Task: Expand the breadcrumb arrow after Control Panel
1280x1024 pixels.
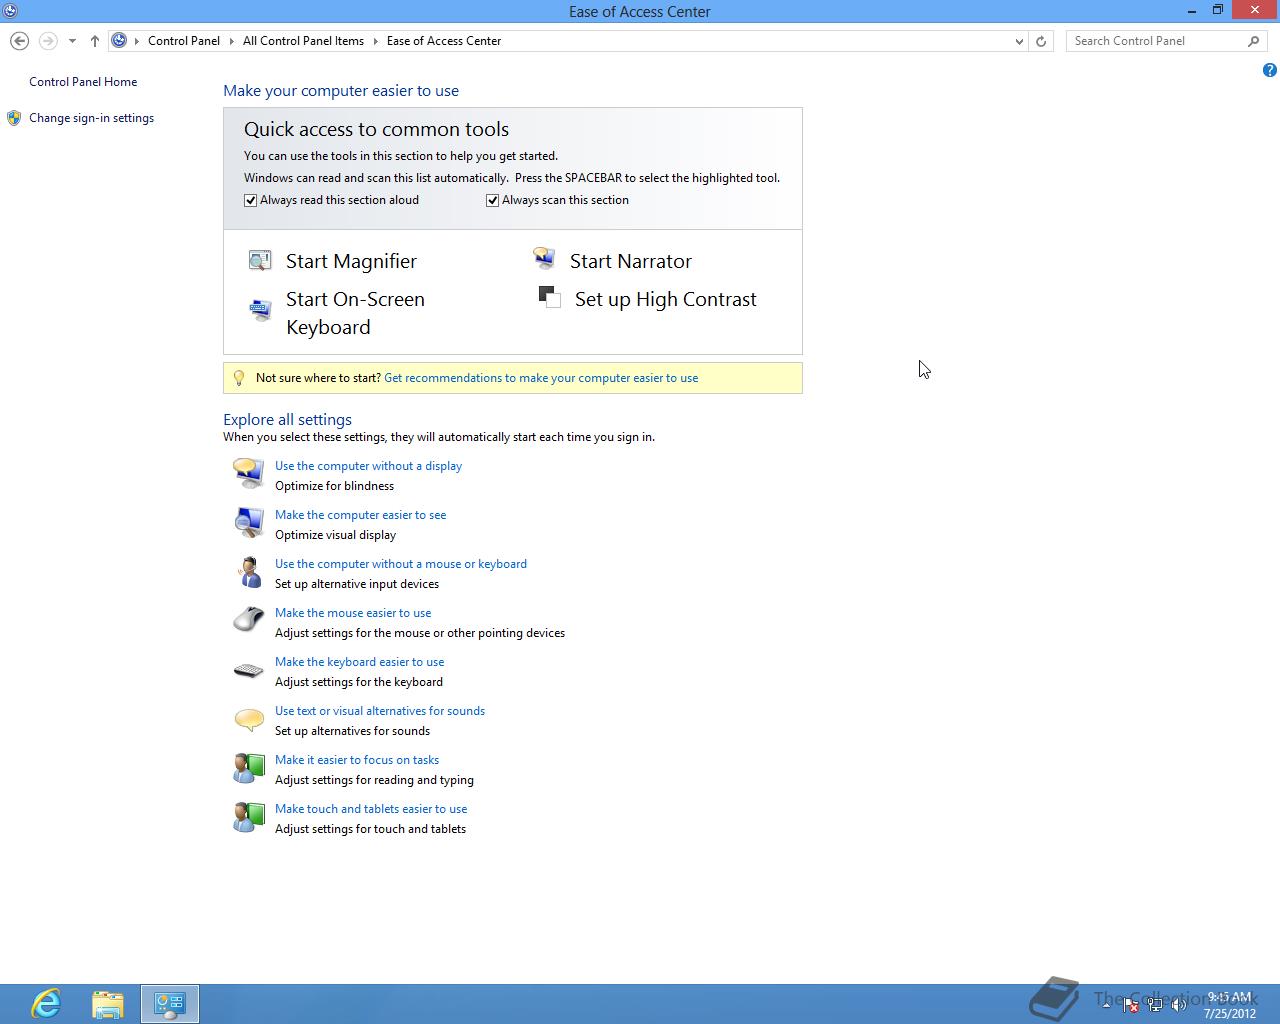Action: [x=232, y=41]
